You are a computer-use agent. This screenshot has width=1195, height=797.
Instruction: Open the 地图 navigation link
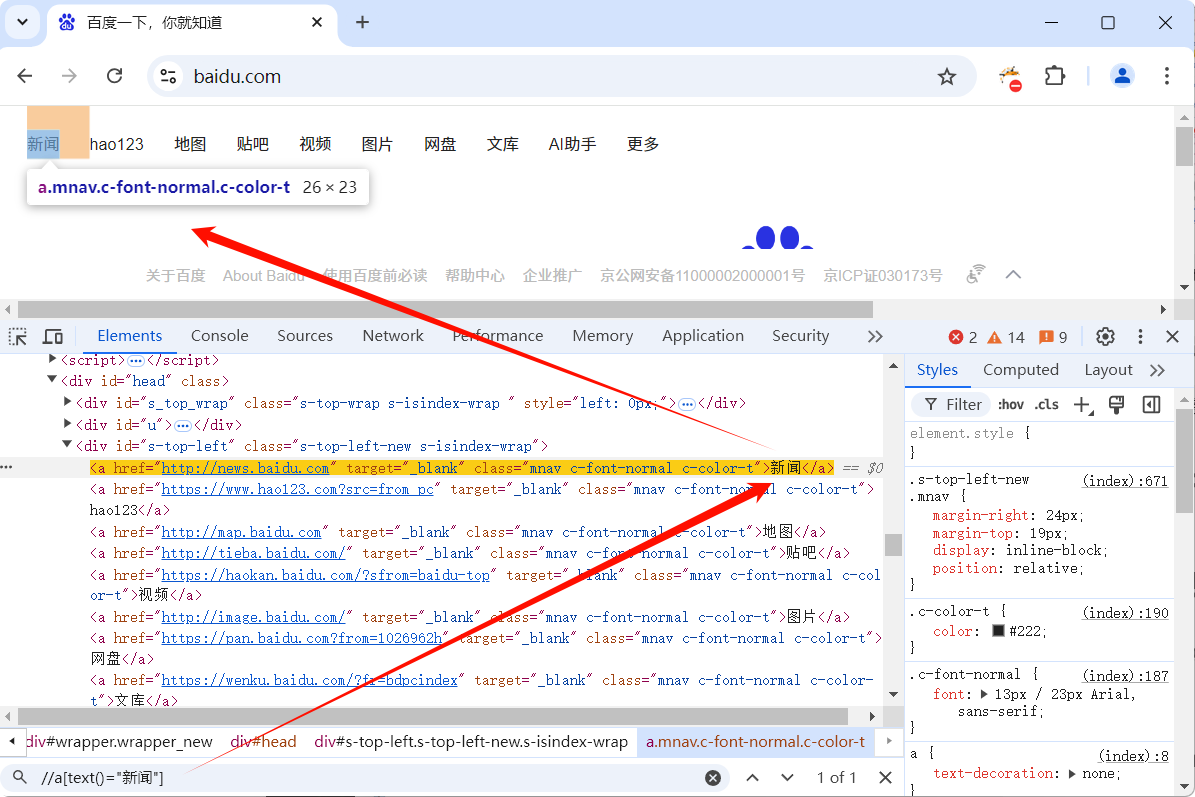coord(190,144)
